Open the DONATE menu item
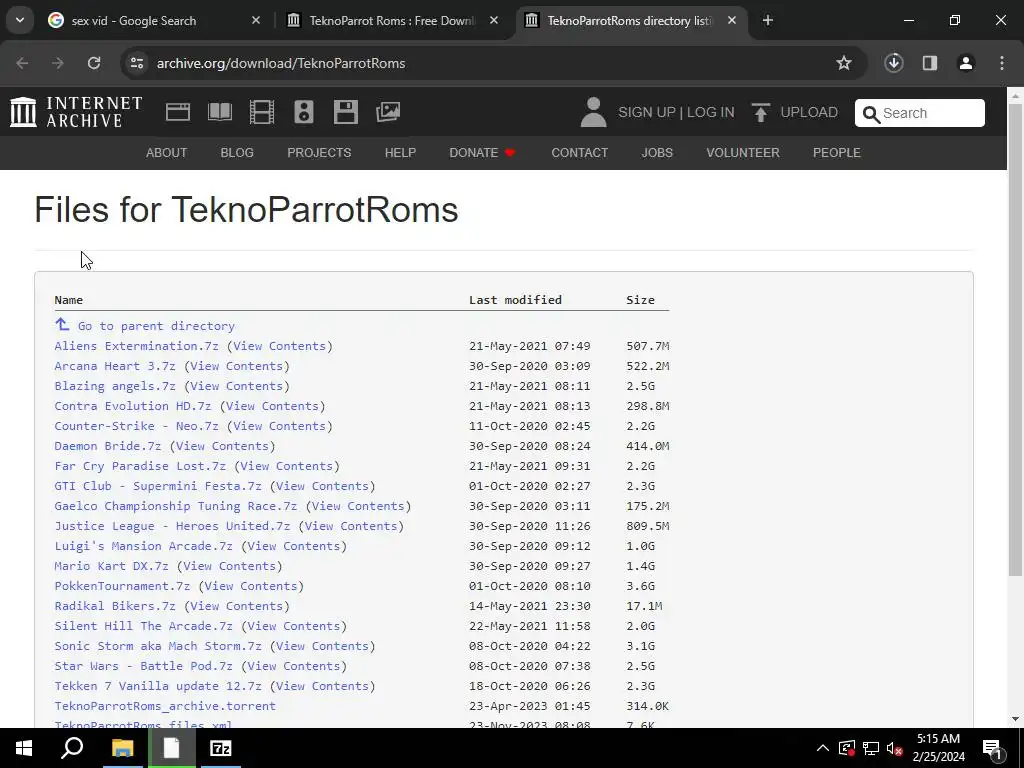The height and width of the screenshot is (768, 1024). tap(482, 153)
